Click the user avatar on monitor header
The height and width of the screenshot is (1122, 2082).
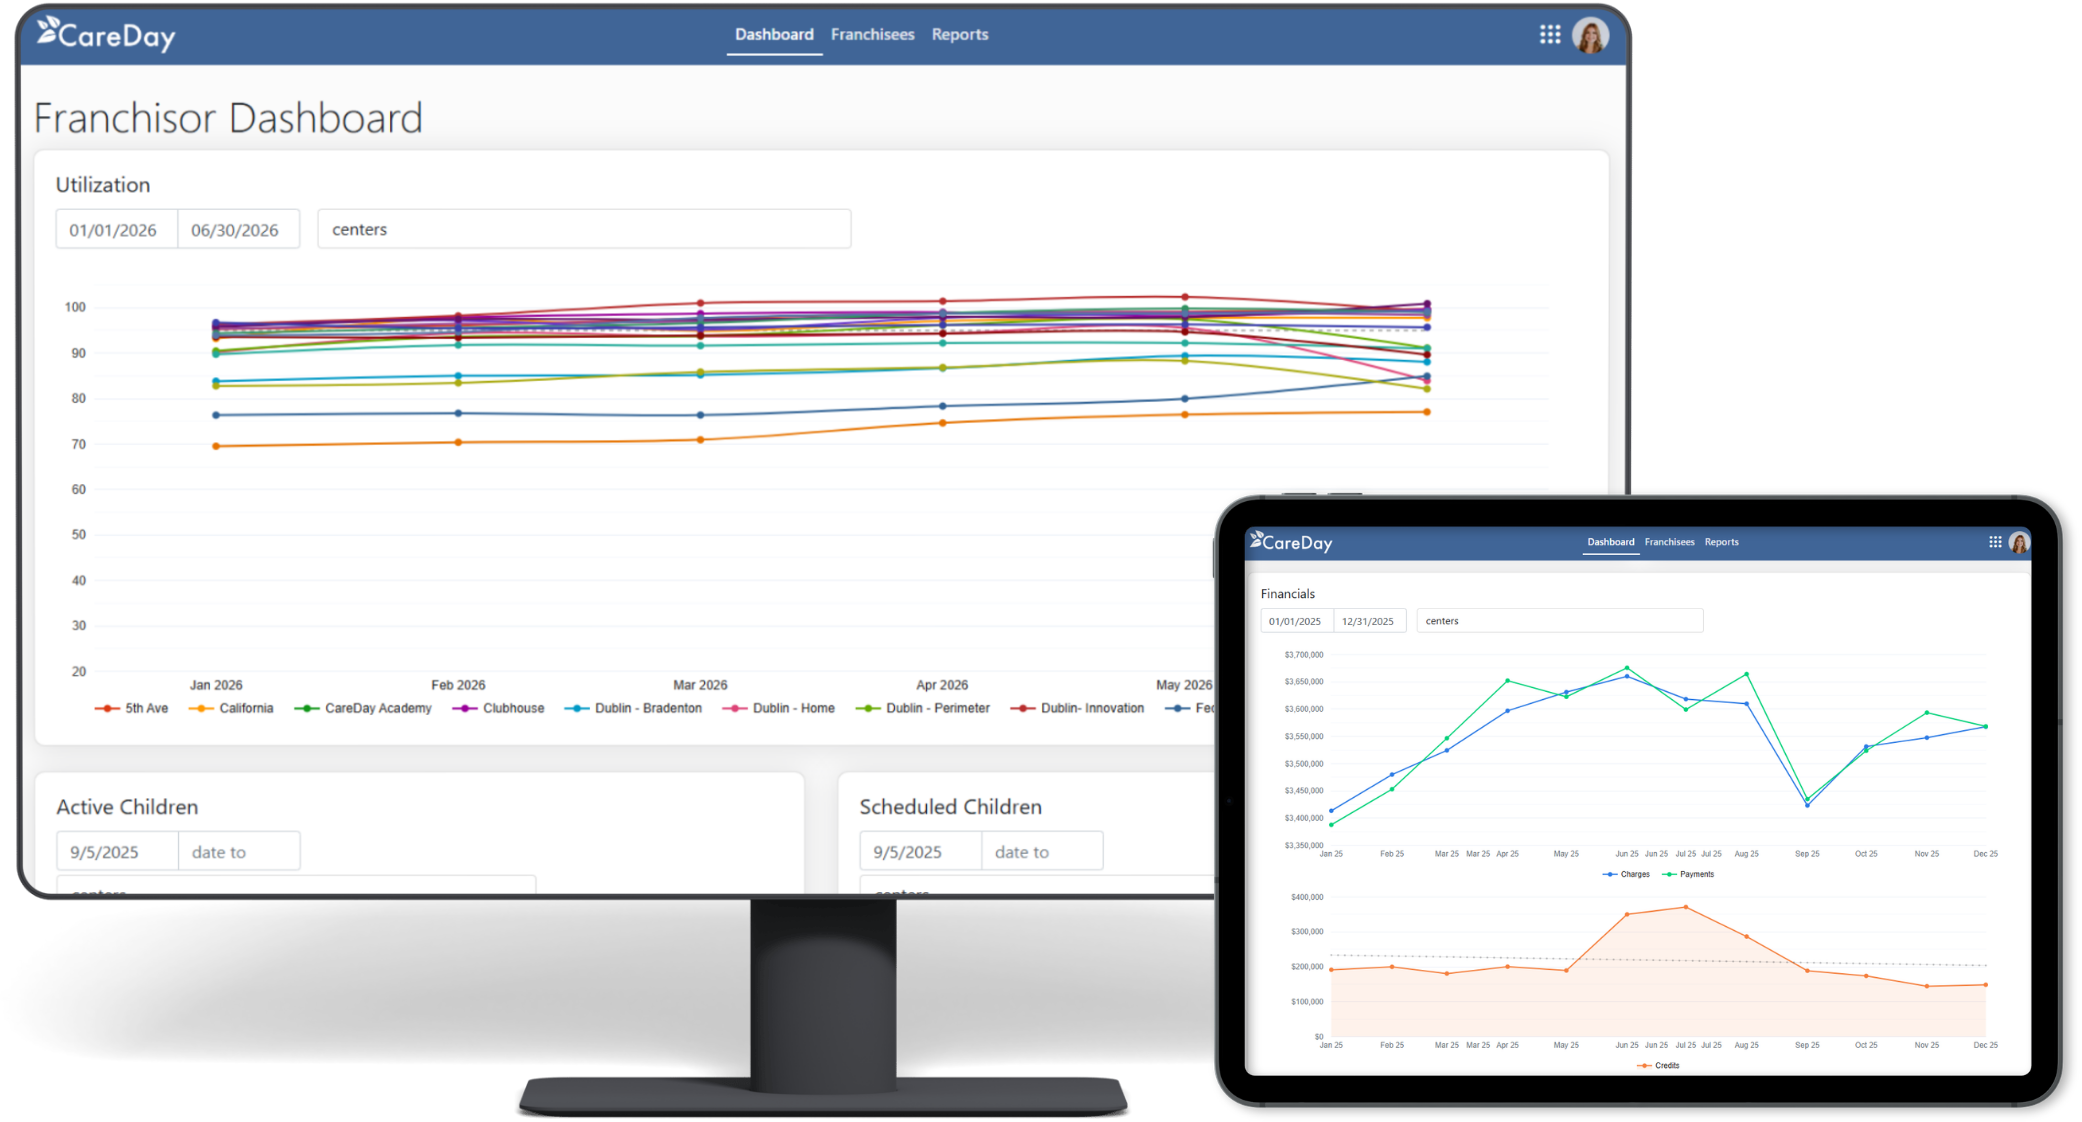[1590, 35]
